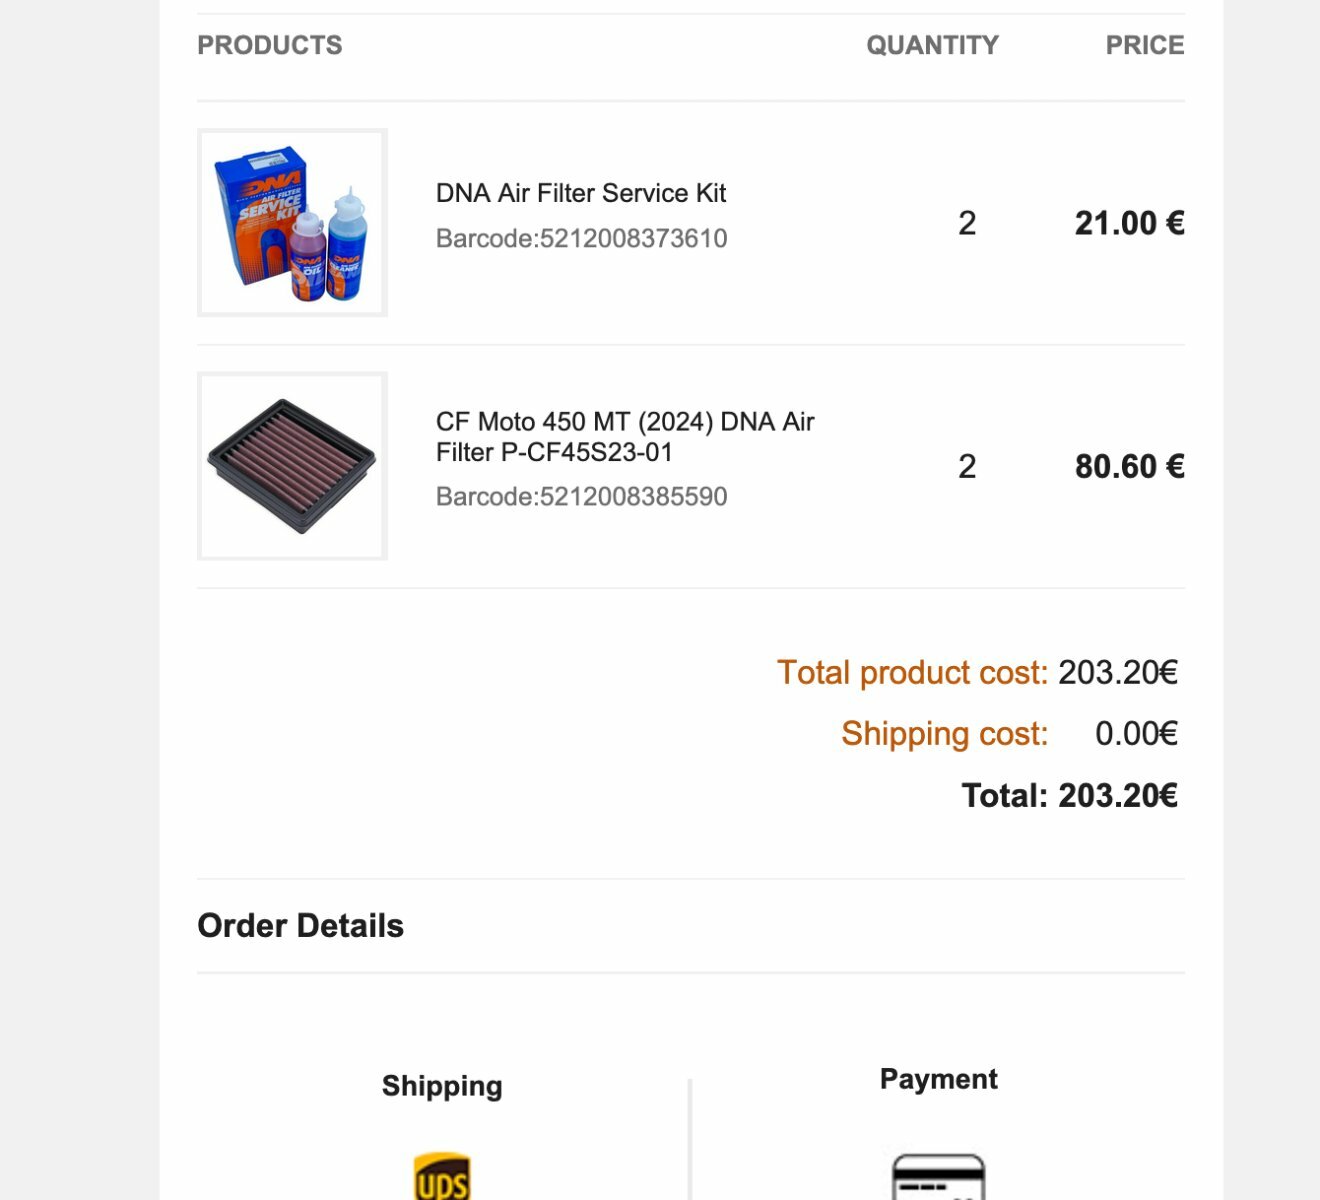Click the PRODUCTS column header
The image size is (1320, 1200).
[x=270, y=45]
